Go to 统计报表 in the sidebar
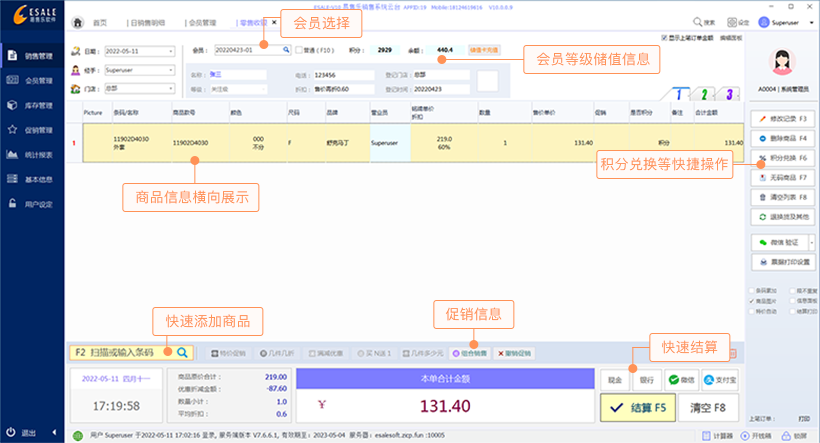The width and height of the screenshot is (820, 443). click(32, 154)
